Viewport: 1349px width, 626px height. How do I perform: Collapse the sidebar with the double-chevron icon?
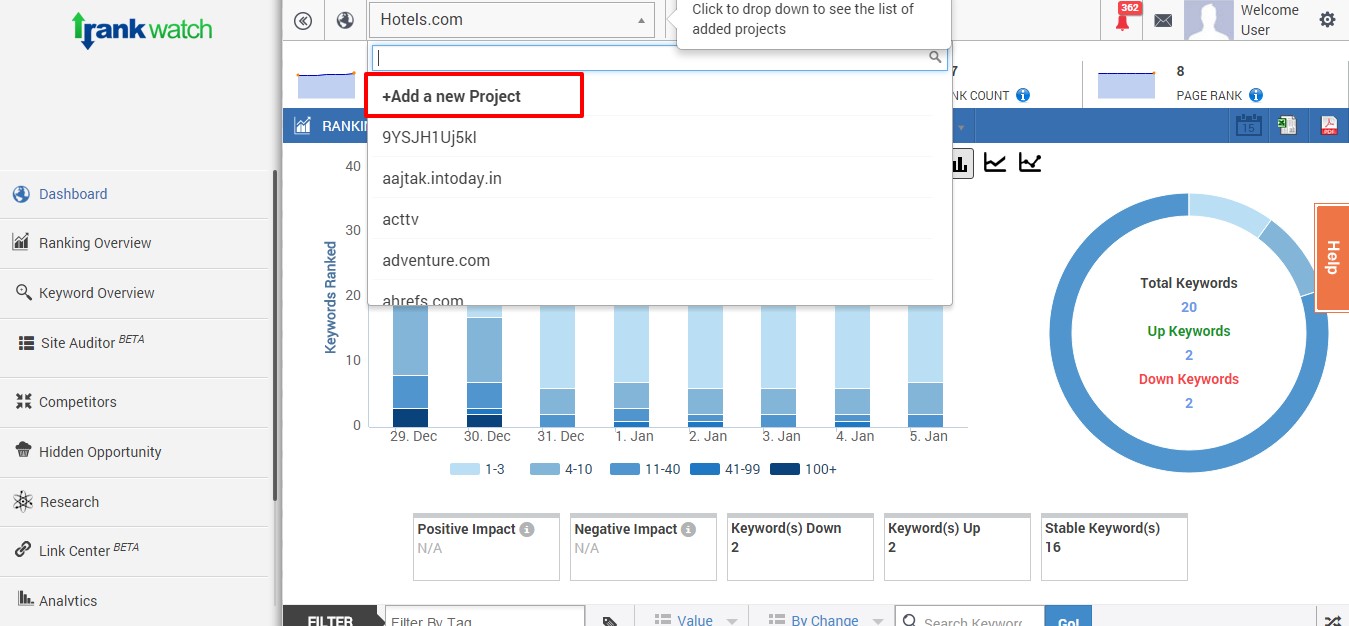point(303,20)
